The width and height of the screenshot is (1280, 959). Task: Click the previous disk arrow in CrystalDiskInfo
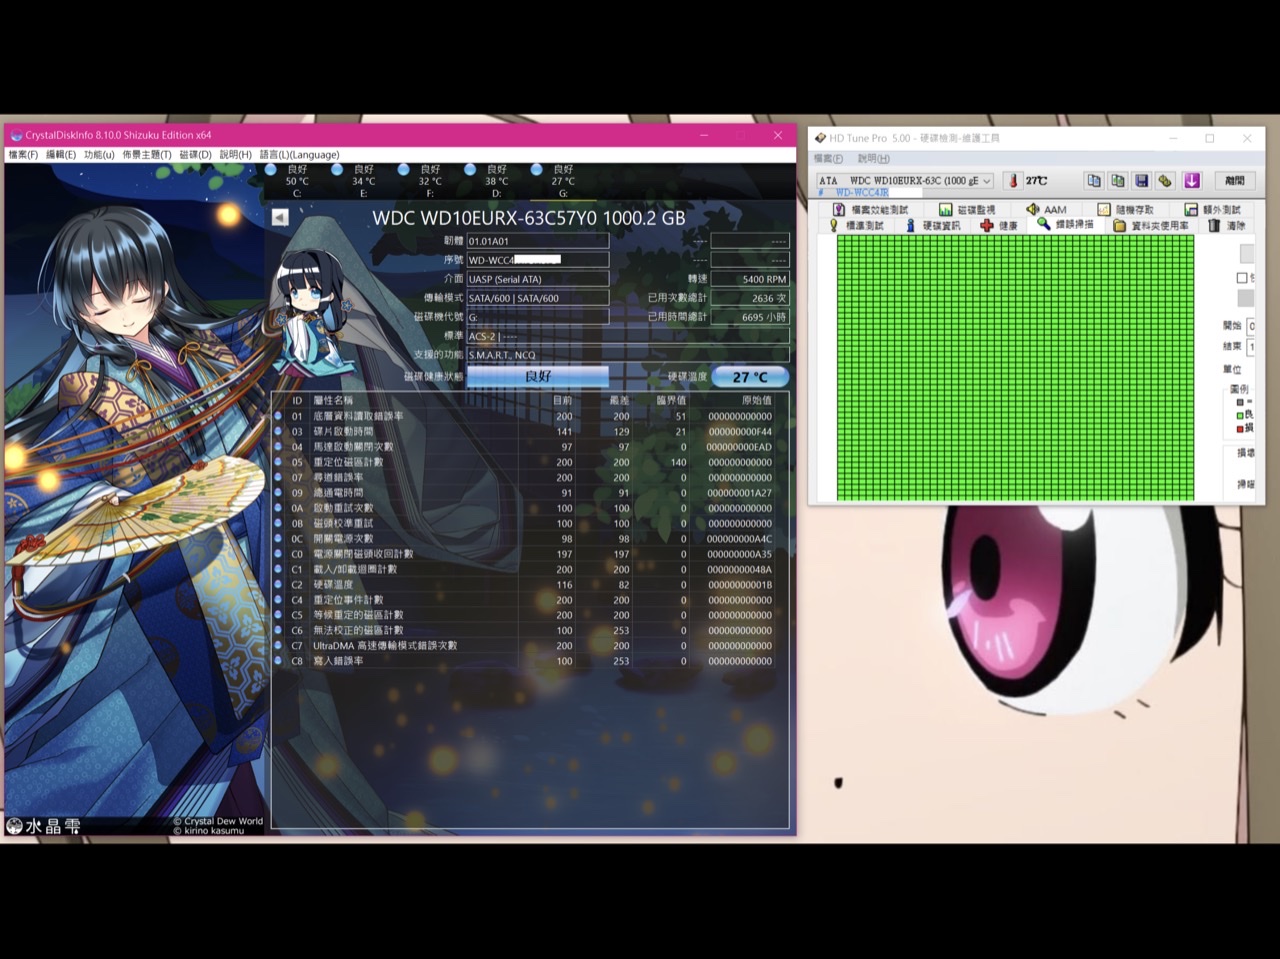point(280,217)
